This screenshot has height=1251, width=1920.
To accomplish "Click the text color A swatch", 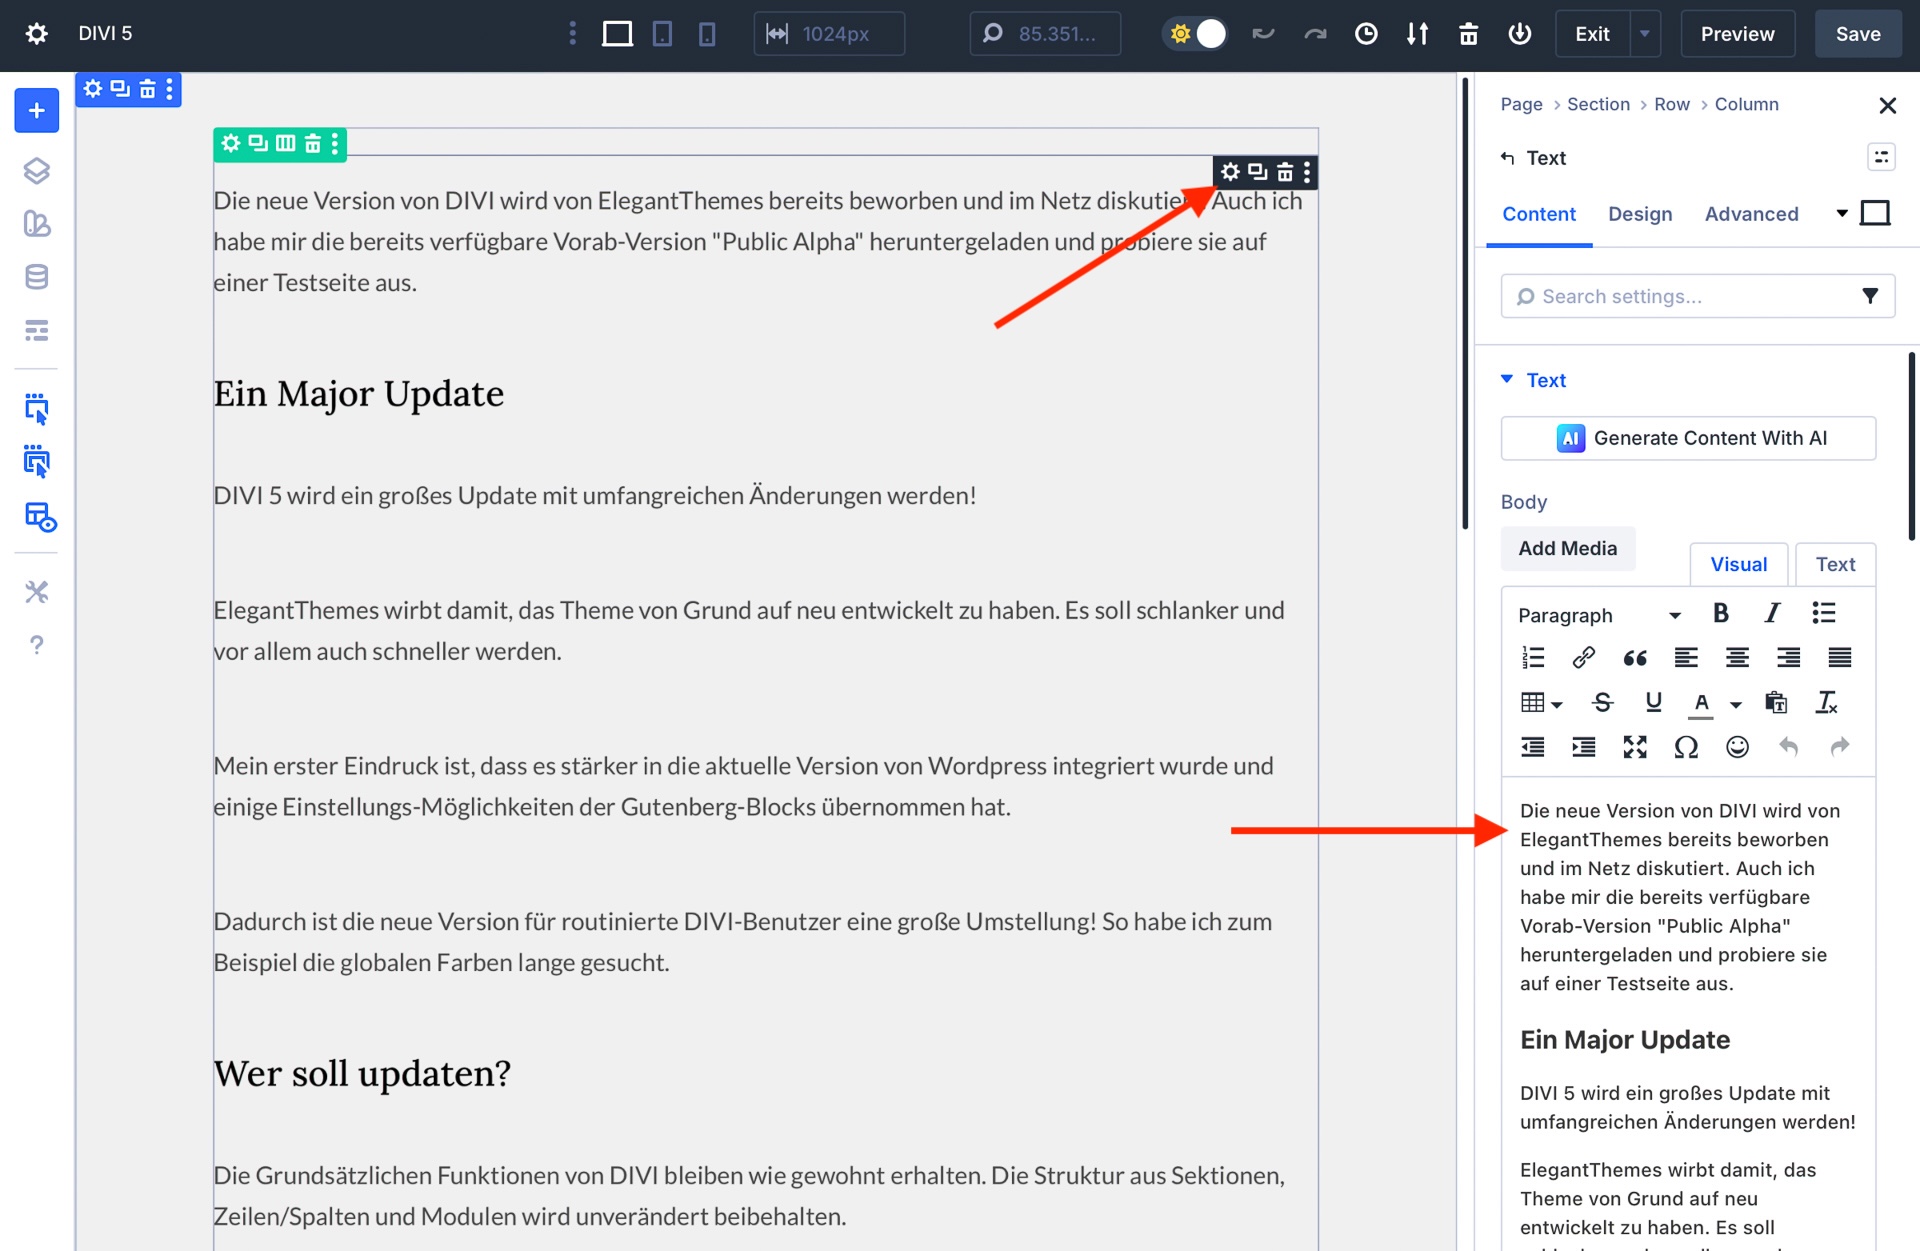I will 1701,702.
